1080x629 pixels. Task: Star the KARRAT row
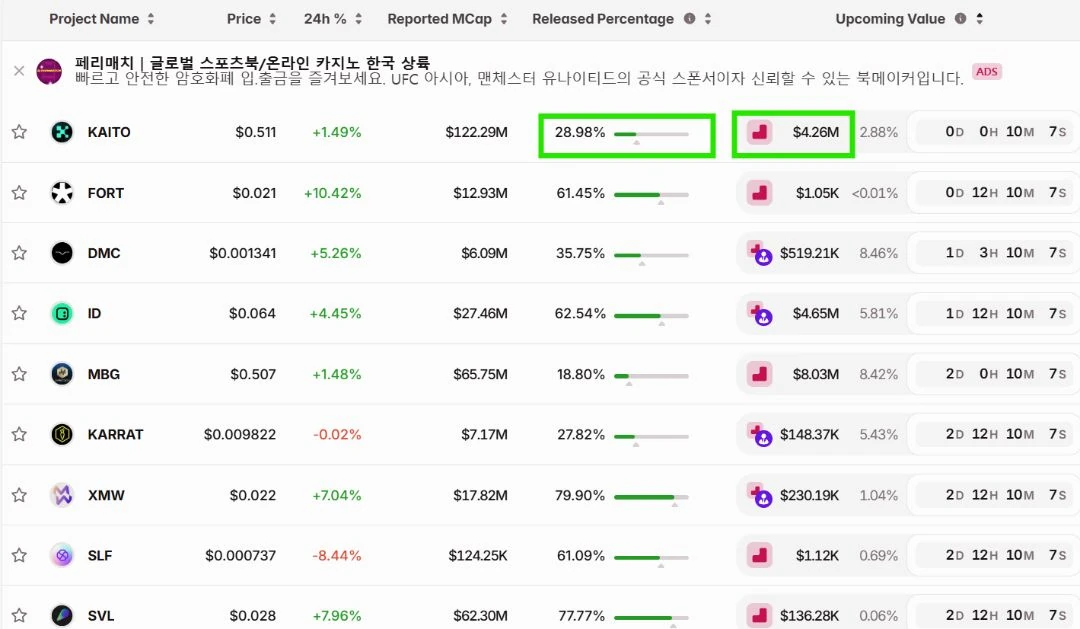pyautogui.click(x=19, y=434)
